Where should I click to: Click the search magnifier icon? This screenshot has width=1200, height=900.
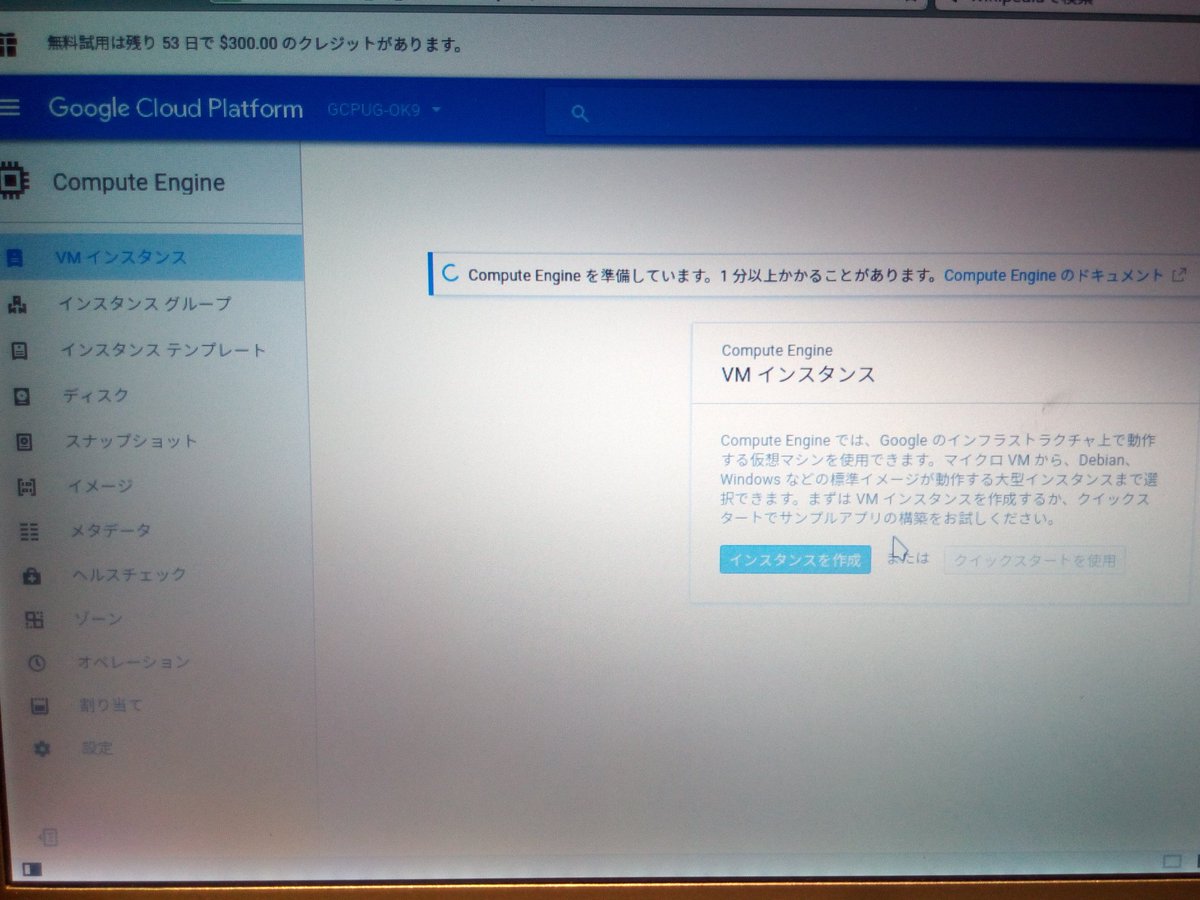(x=580, y=113)
